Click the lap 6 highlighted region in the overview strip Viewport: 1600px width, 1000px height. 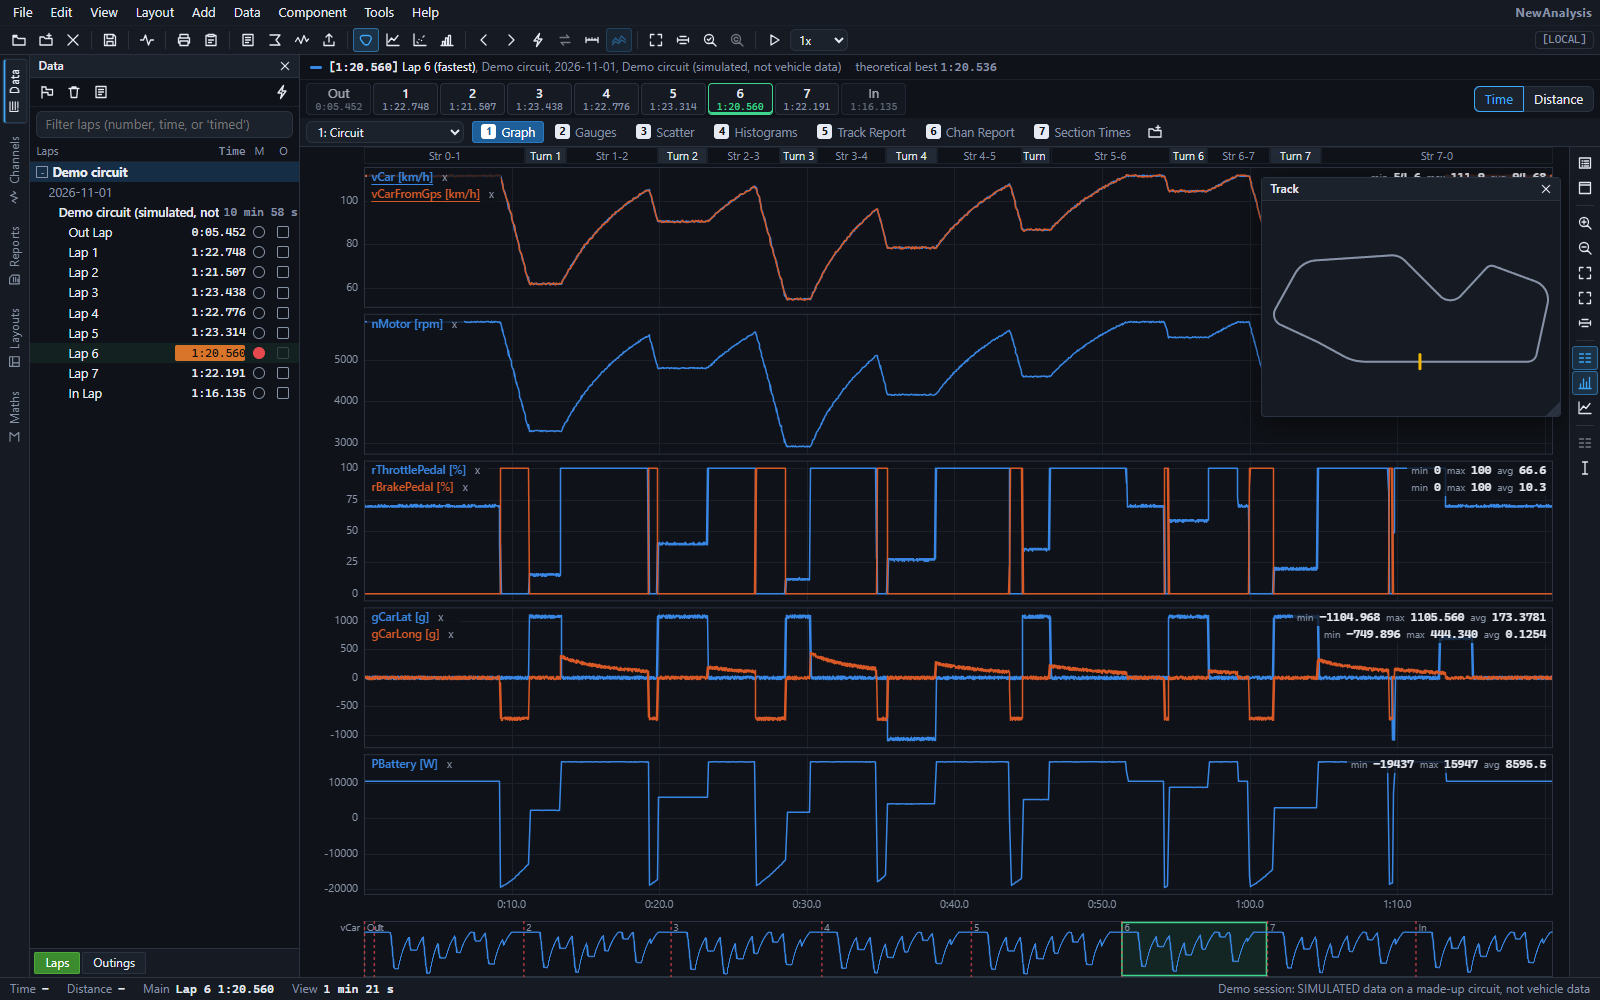[1194, 948]
